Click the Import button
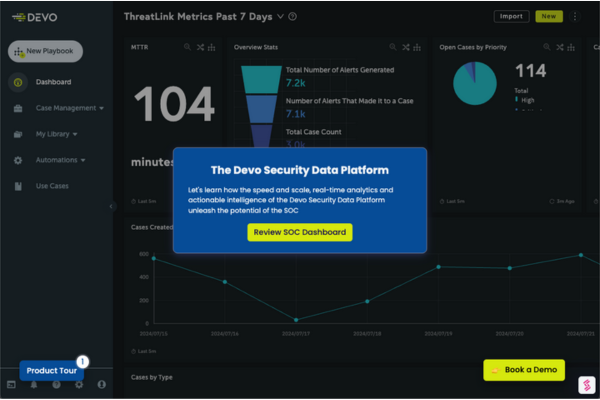Screen dimensions: 600x400 pyautogui.click(x=511, y=17)
